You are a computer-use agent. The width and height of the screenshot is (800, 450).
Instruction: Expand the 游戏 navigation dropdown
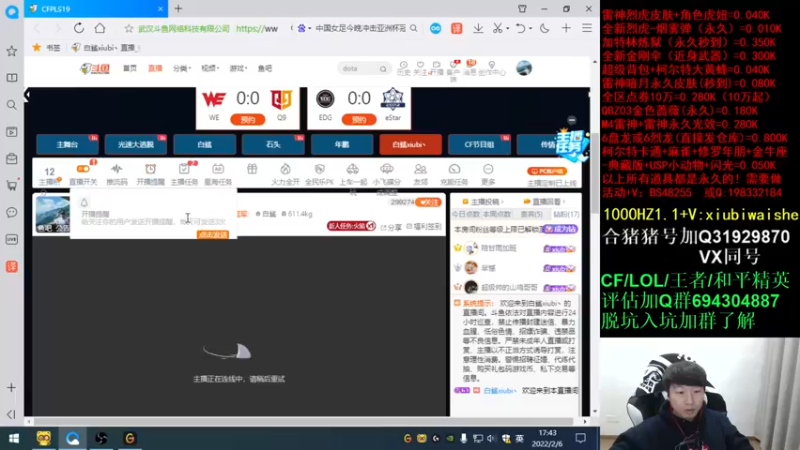[x=238, y=68]
